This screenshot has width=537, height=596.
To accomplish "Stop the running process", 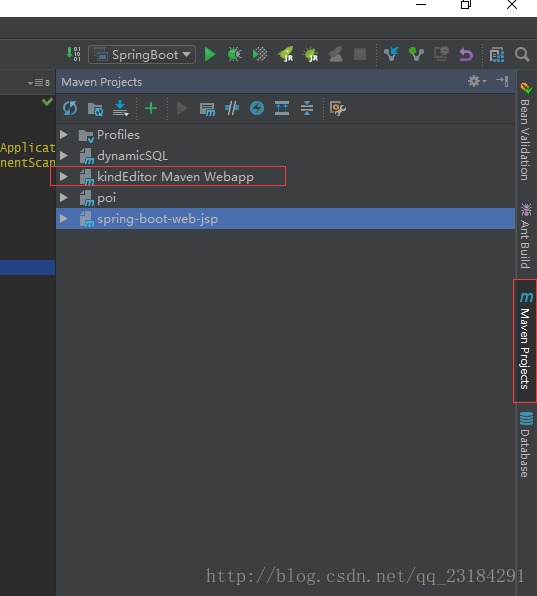I will (x=360, y=54).
